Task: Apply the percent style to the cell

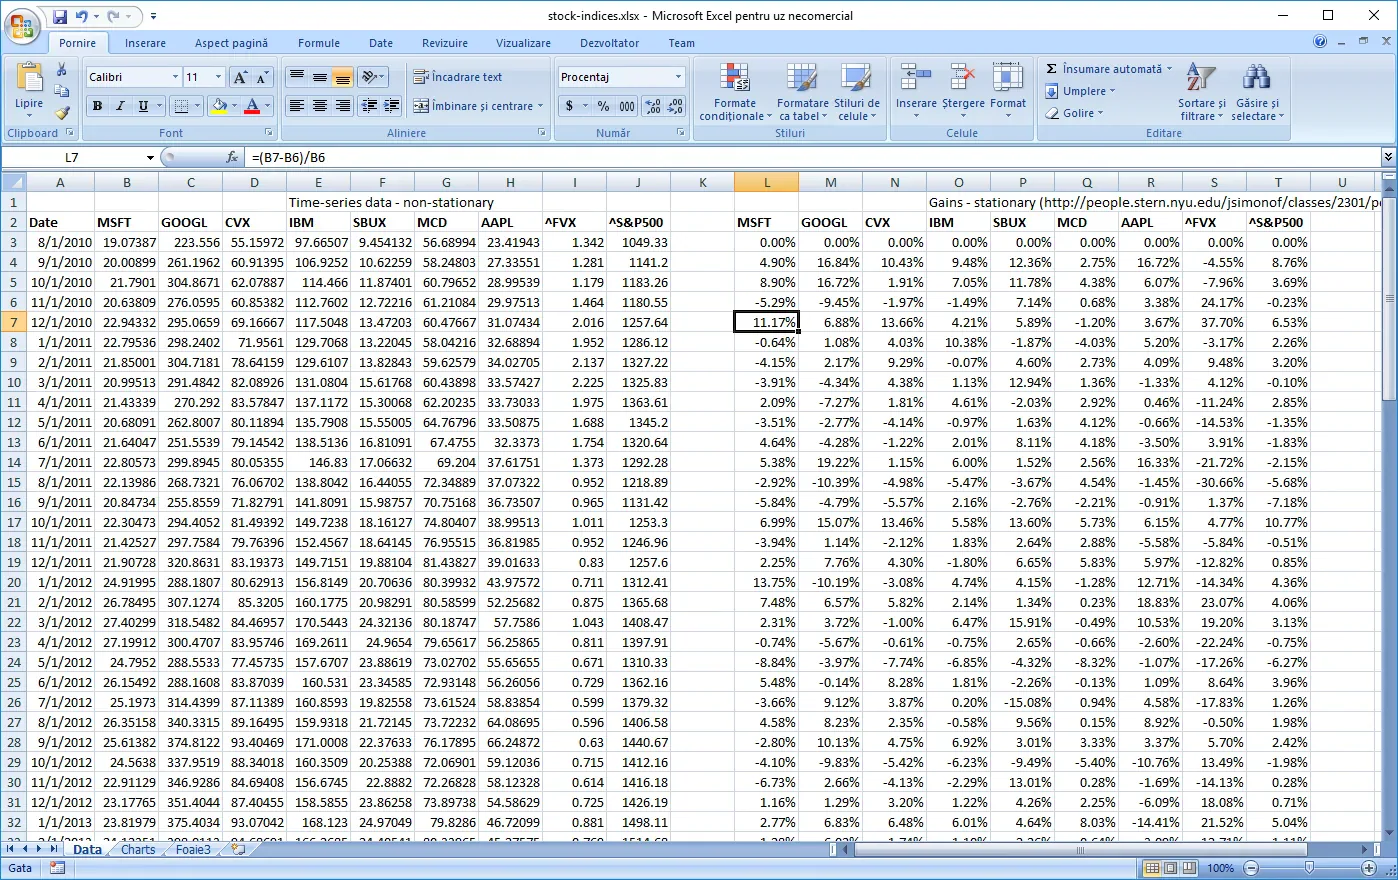Action: tap(603, 106)
